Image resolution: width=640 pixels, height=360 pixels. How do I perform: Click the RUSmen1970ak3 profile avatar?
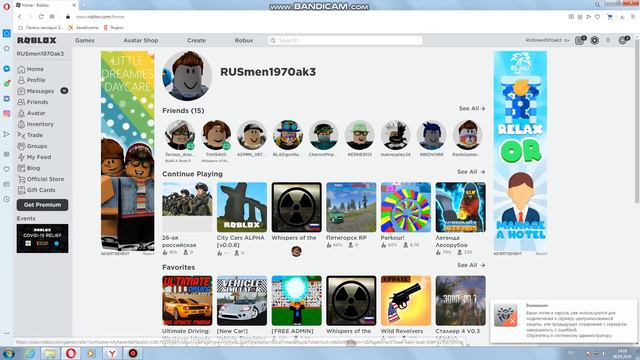[187, 76]
